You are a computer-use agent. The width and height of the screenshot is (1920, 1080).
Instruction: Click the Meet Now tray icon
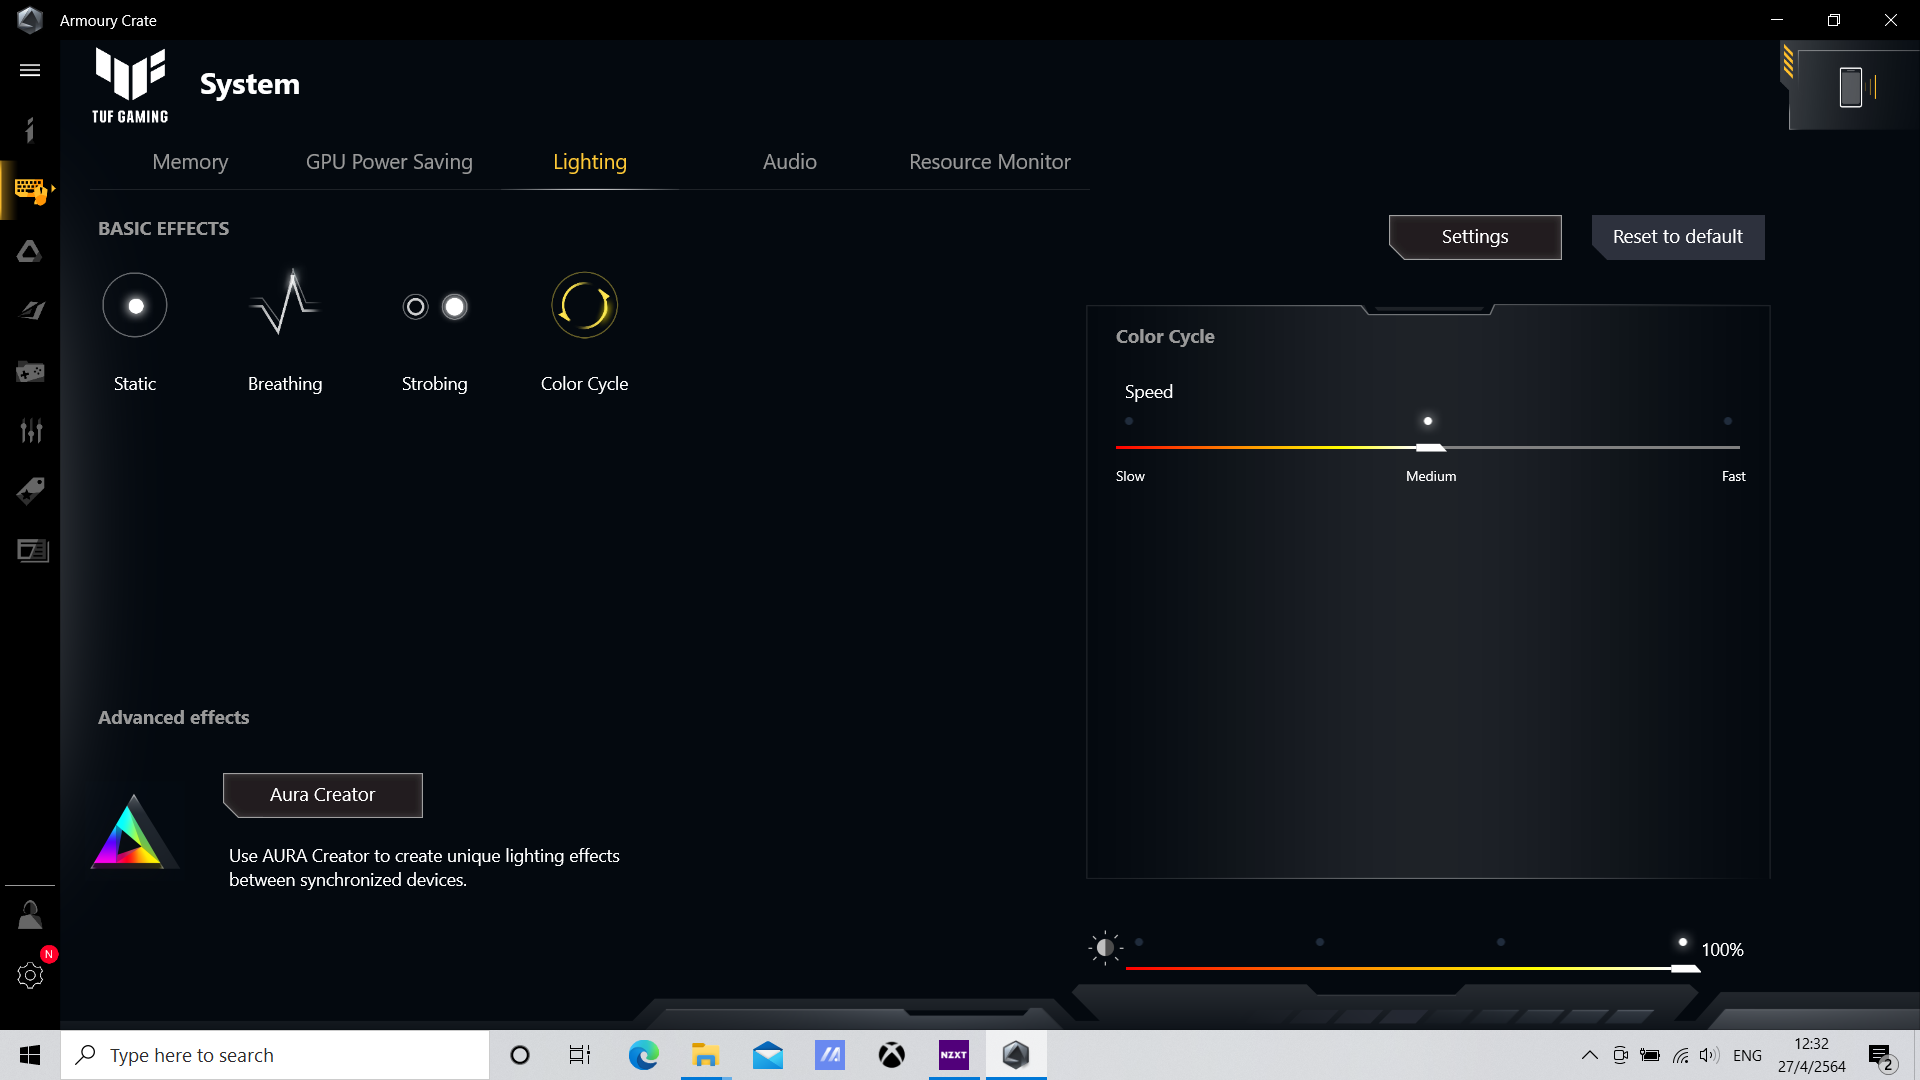point(1620,1055)
